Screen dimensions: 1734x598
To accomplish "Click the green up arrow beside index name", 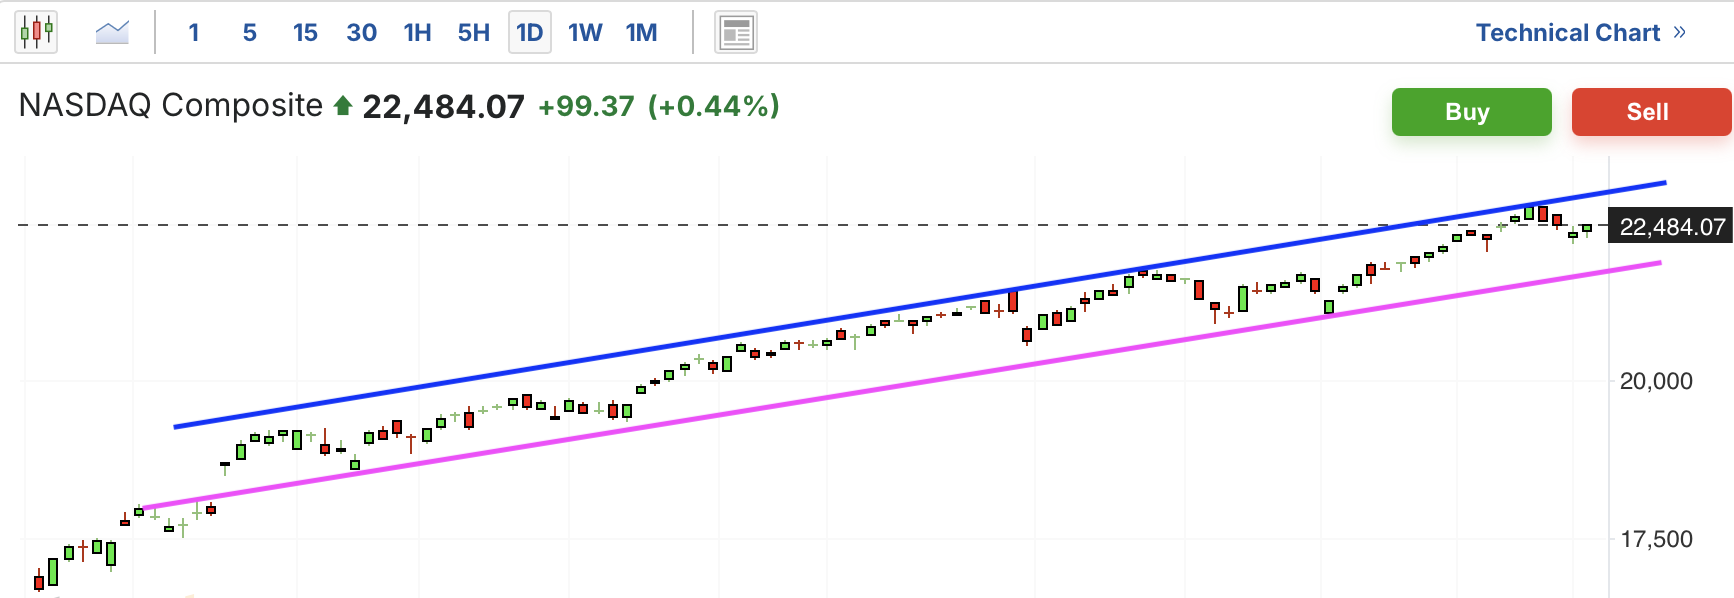I will pyautogui.click(x=343, y=105).
